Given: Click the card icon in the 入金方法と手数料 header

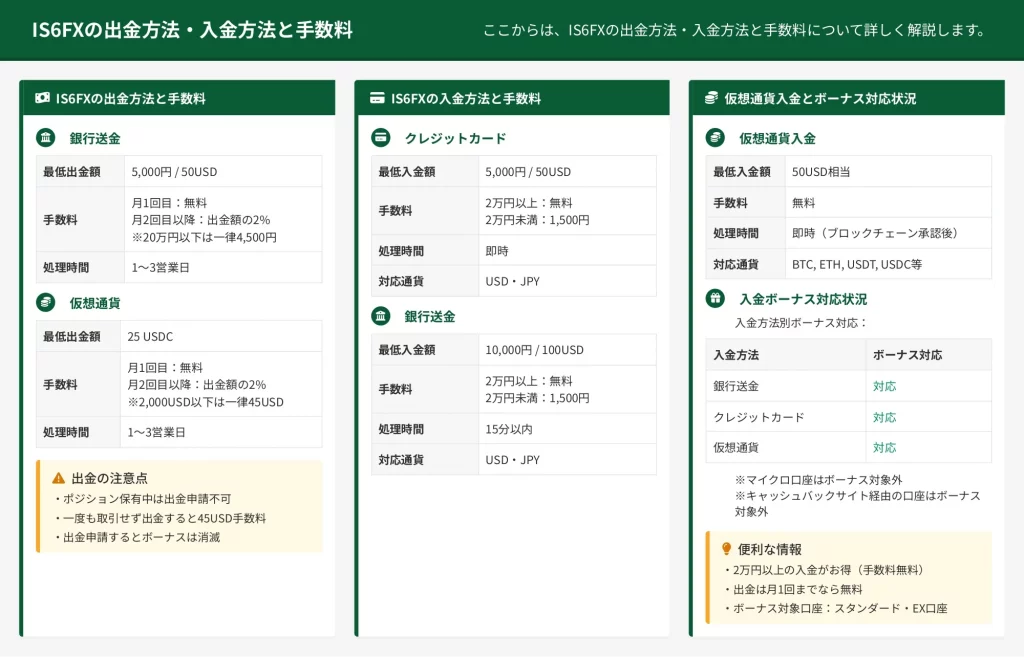Looking at the screenshot, I should pyautogui.click(x=377, y=98).
